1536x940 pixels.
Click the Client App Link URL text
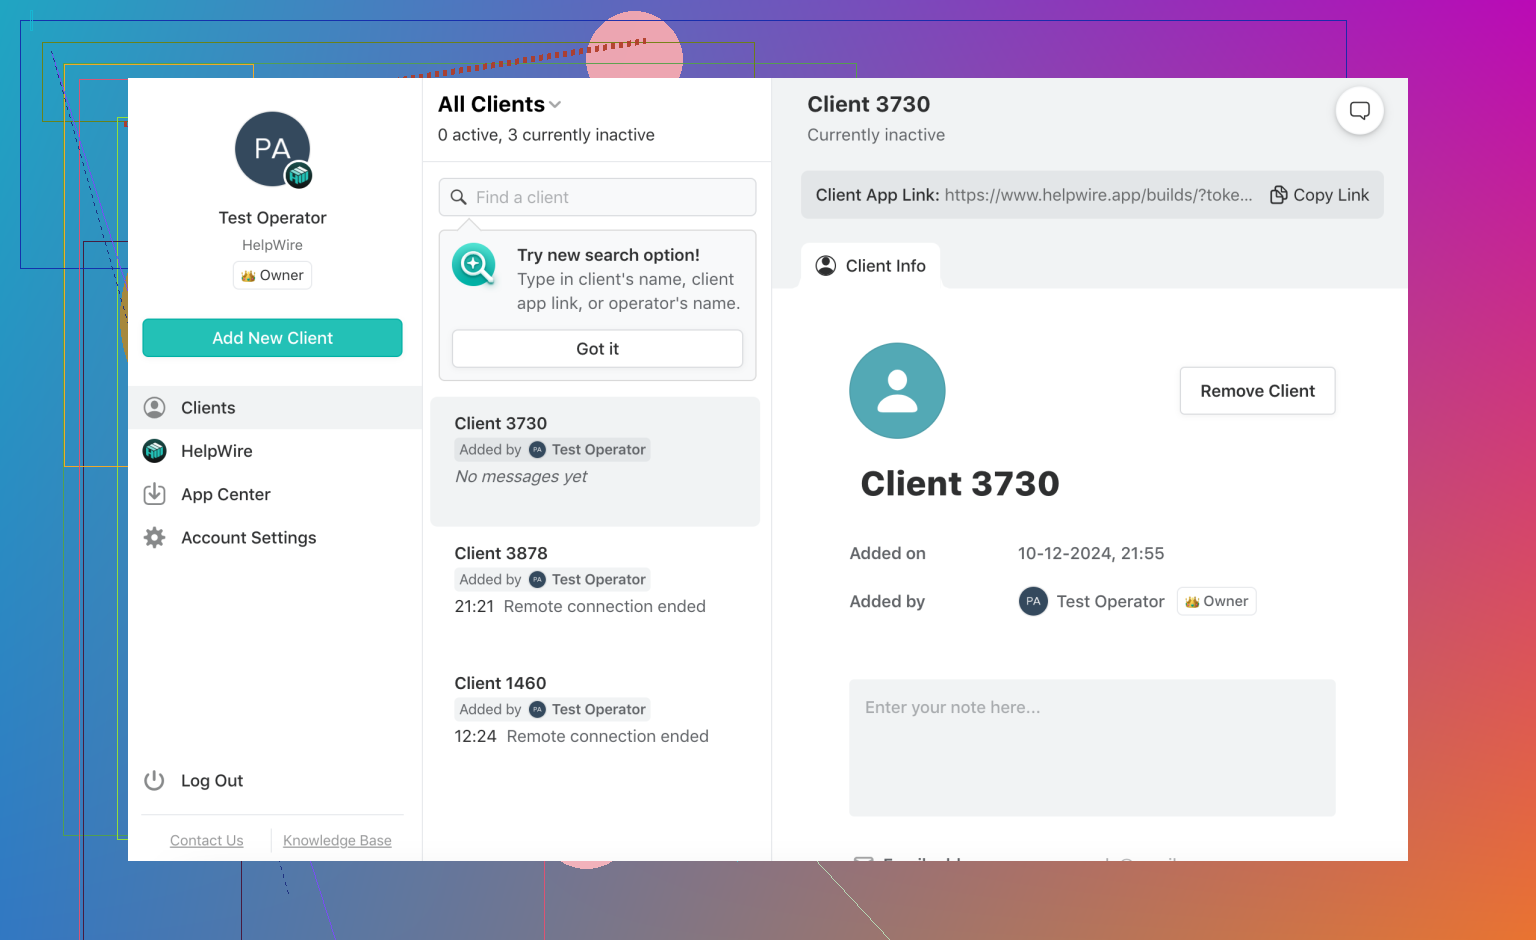click(x=1098, y=195)
